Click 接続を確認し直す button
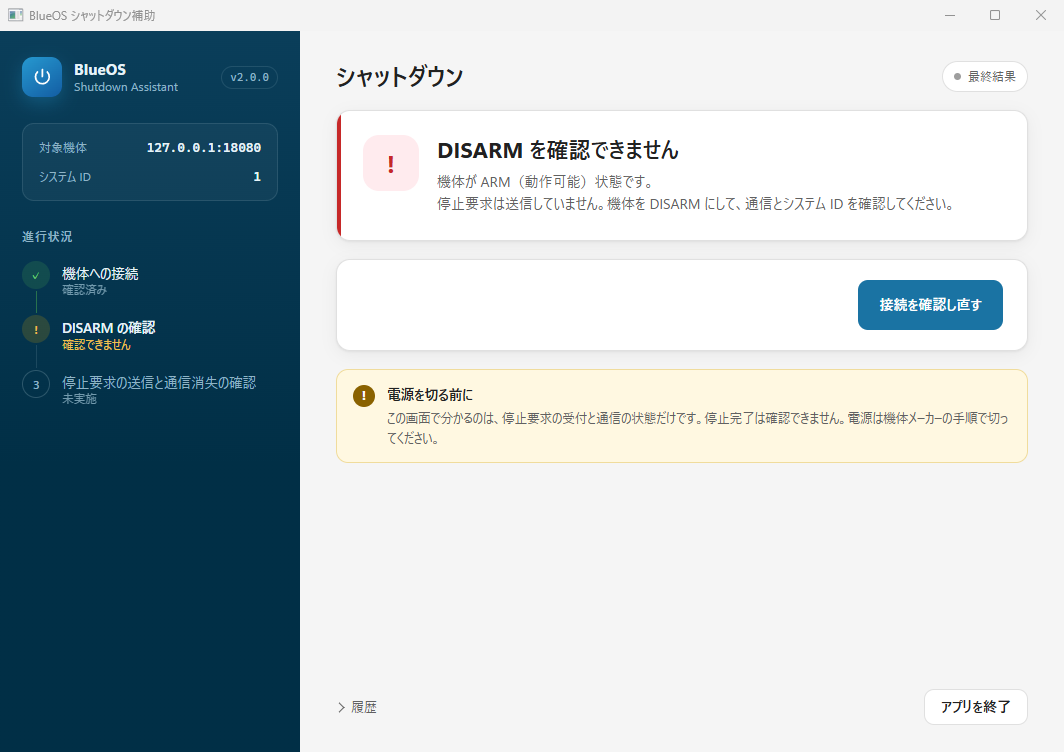This screenshot has height=752, width=1064. pos(930,305)
